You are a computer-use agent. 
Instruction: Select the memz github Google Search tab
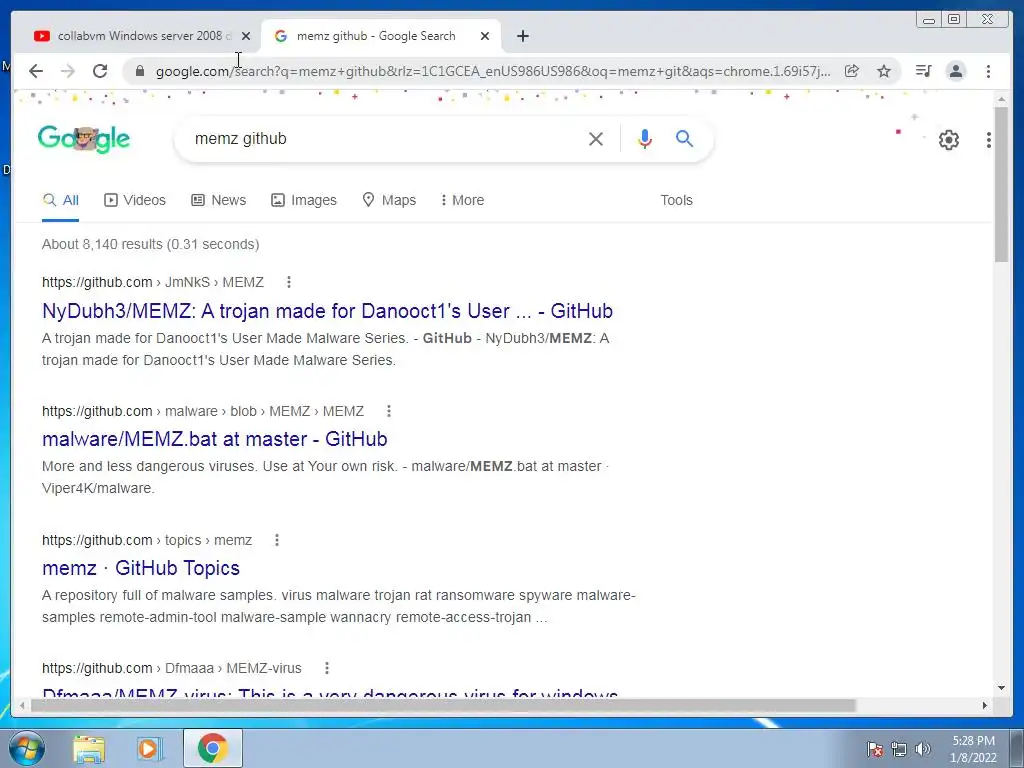click(x=381, y=36)
